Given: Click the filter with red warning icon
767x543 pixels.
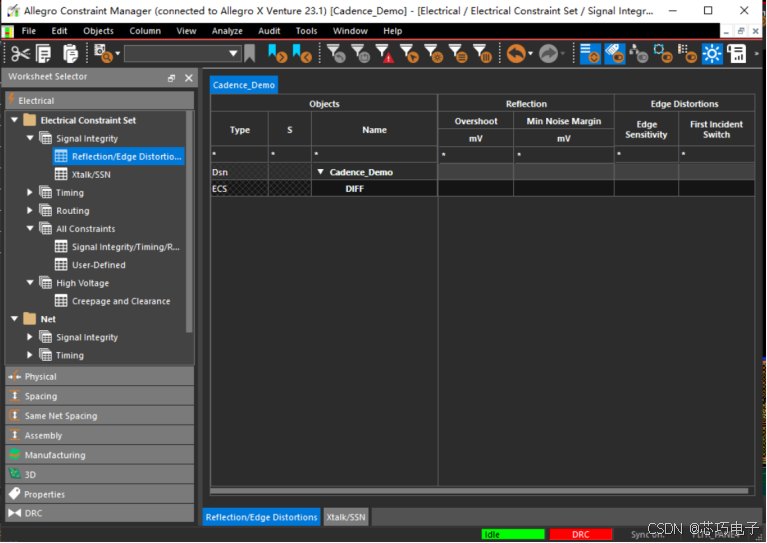Looking at the screenshot, I should pos(384,53).
